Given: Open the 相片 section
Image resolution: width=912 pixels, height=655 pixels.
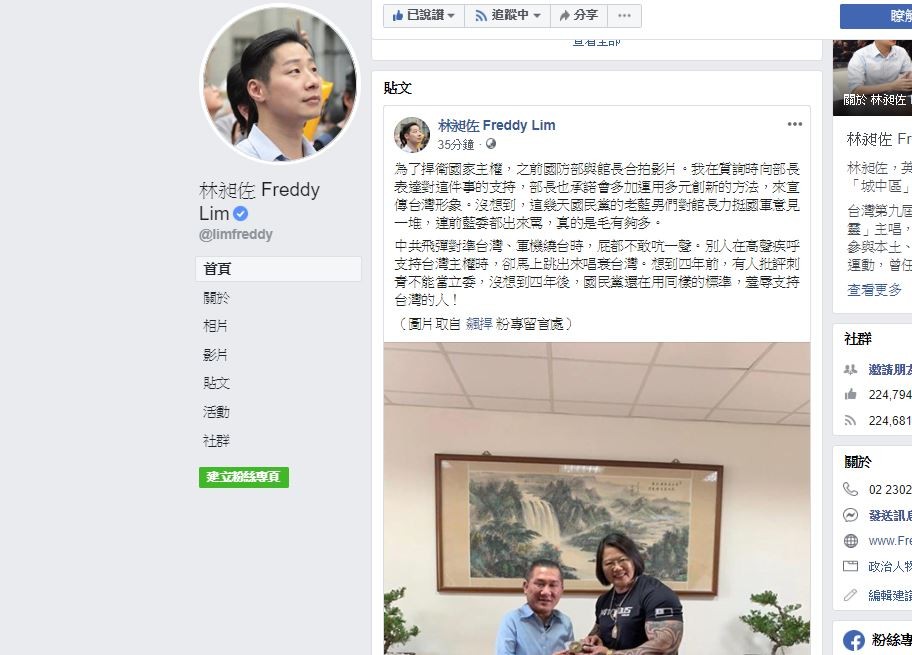Looking at the screenshot, I should point(215,326).
